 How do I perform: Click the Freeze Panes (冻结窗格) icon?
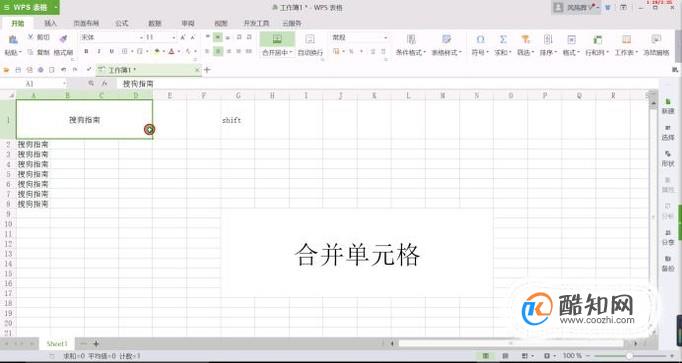tap(656, 39)
